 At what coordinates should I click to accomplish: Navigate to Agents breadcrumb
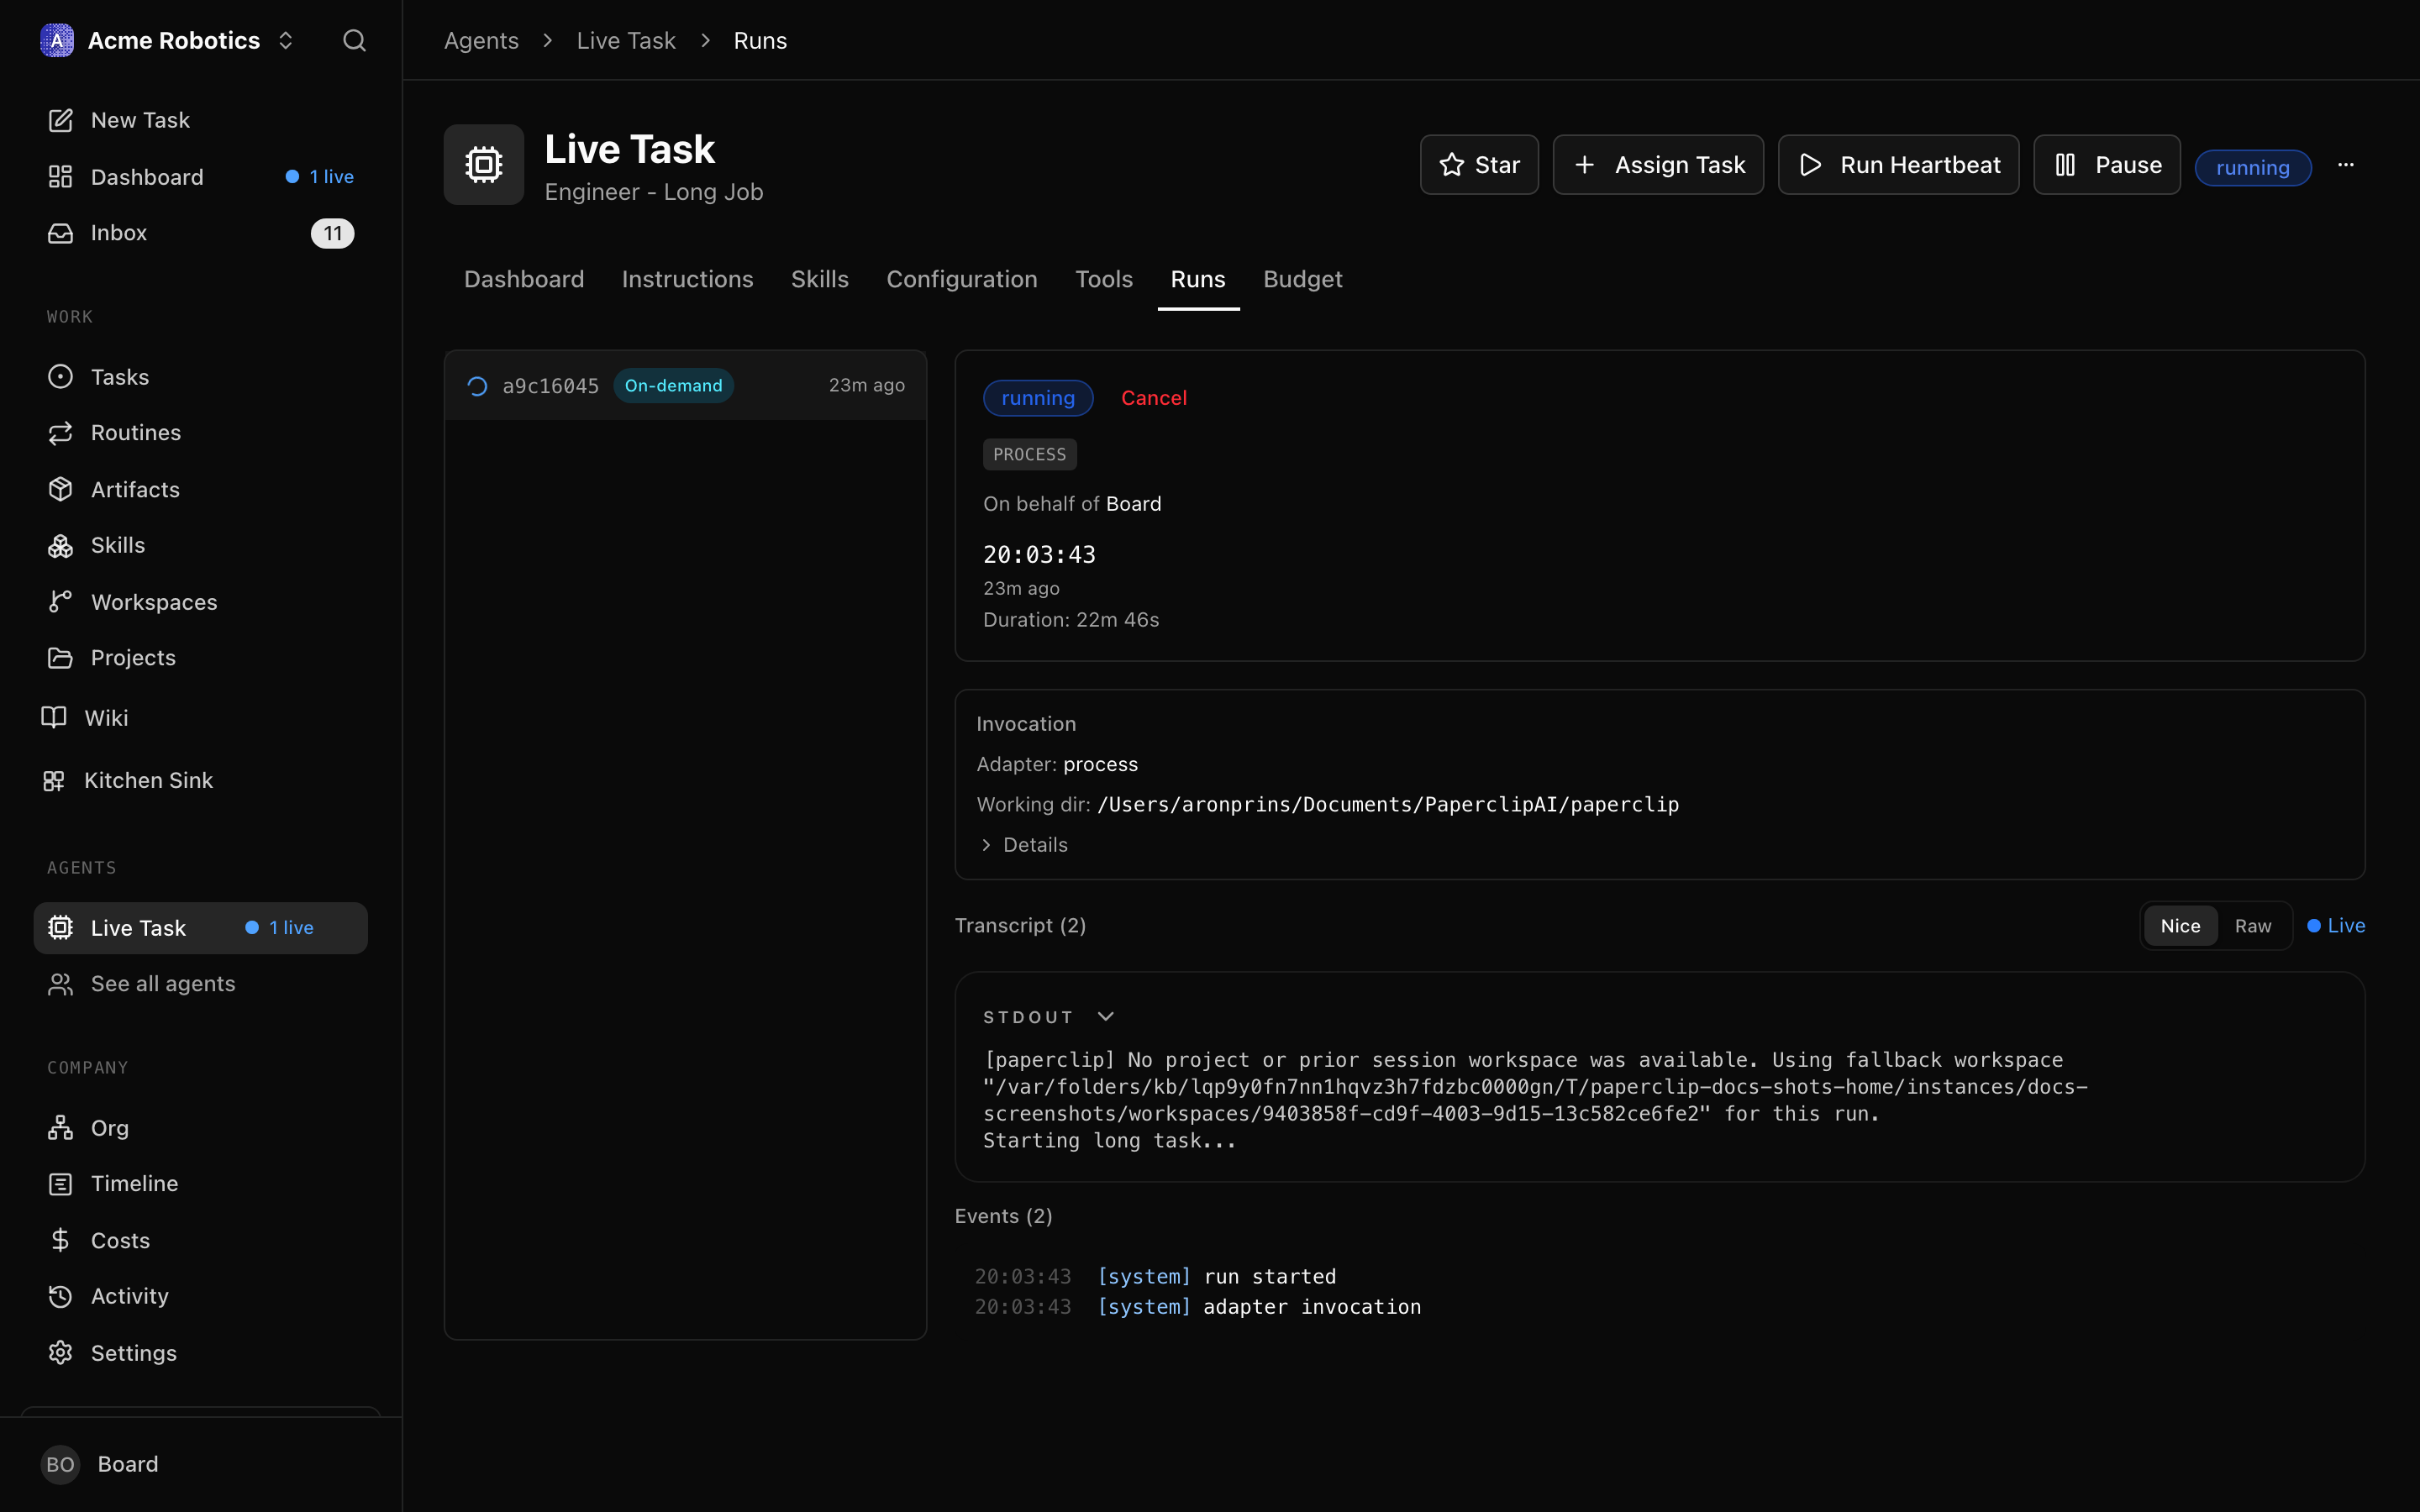click(x=481, y=40)
